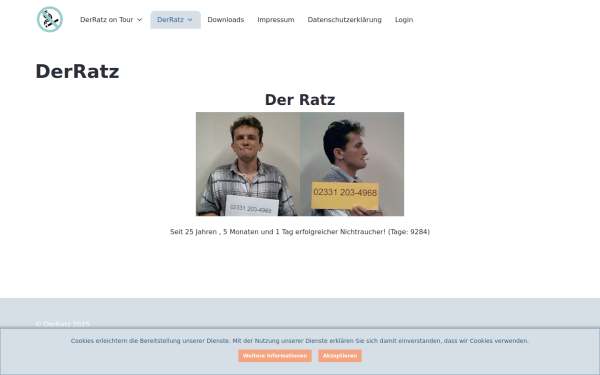This screenshot has width=600, height=375.
Task: Open the DerRatz on Tour menu
Action: [106, 20]
